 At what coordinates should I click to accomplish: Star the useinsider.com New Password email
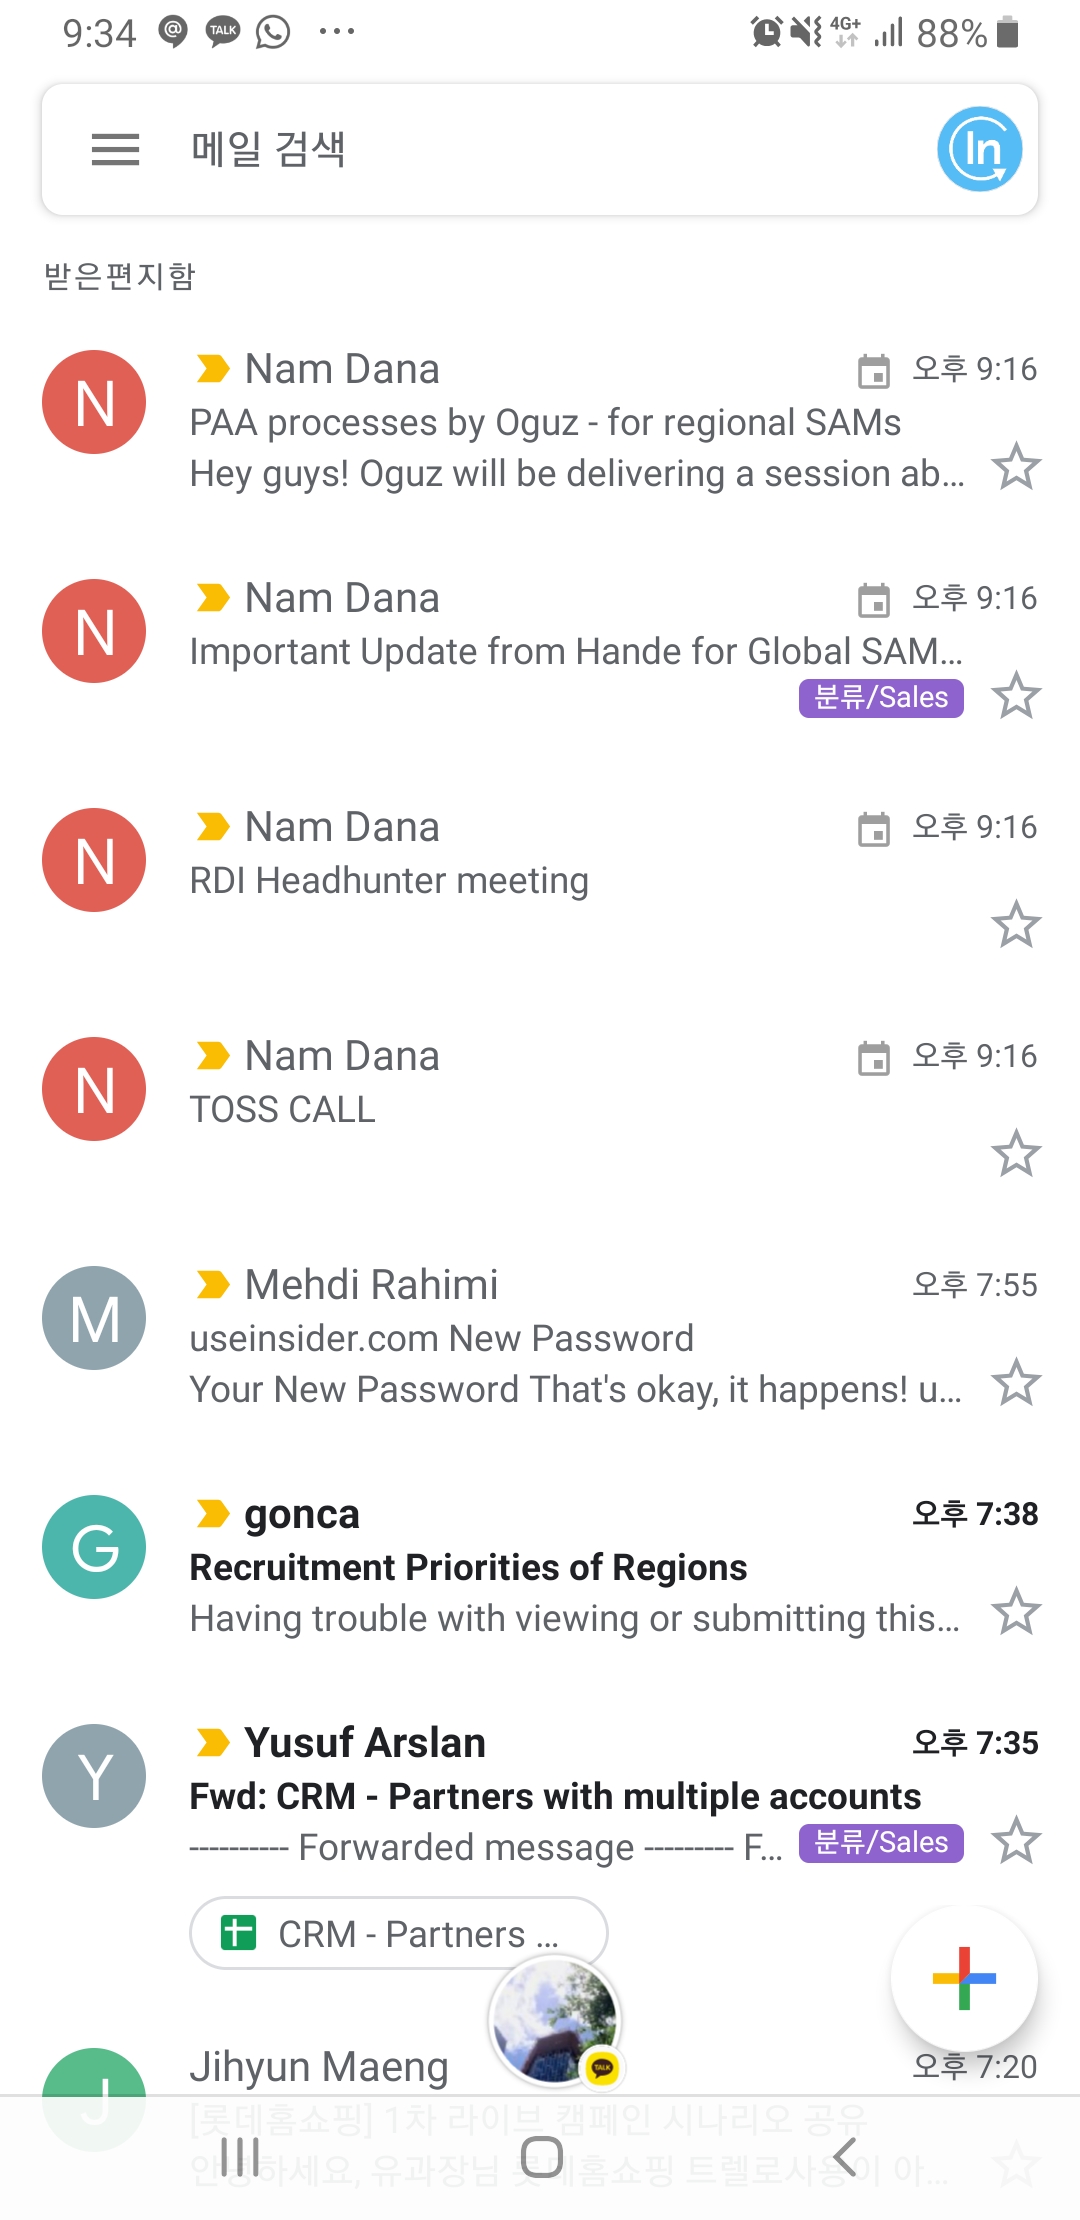tap(1016, 1383)
